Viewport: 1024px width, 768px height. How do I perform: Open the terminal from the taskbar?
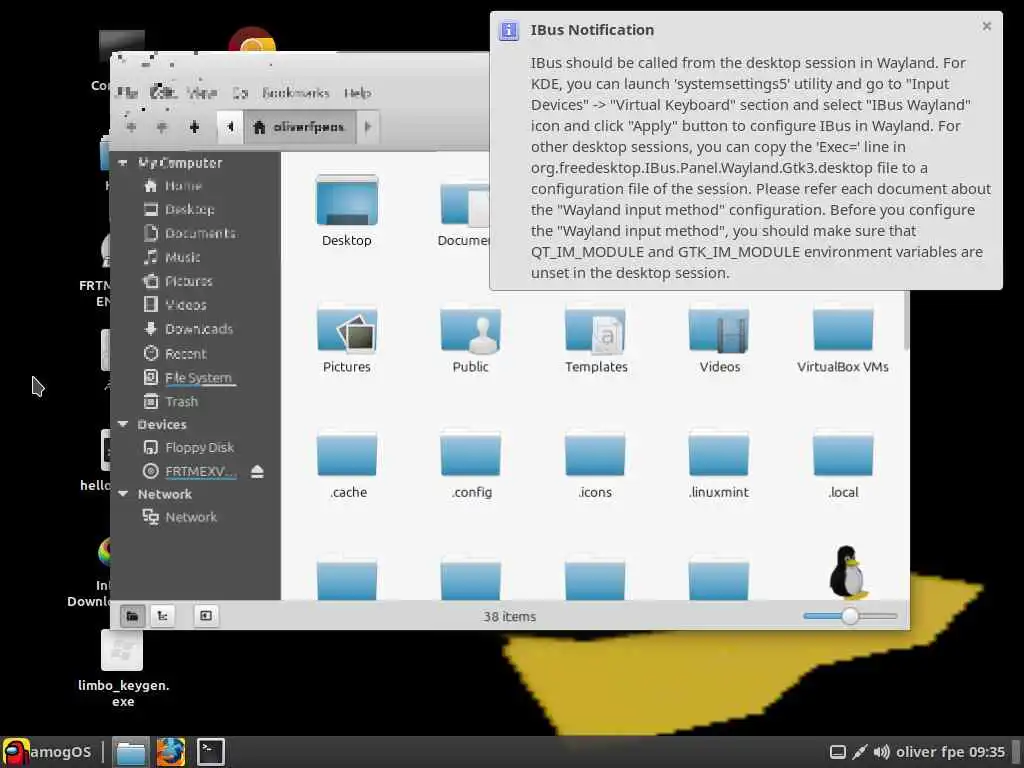tap(211, 752)
